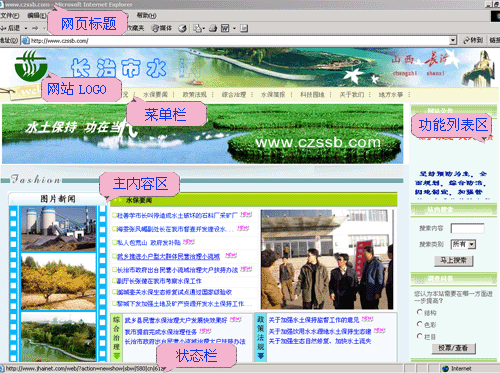Open the History icon in IE toolbar

[182, 29]
